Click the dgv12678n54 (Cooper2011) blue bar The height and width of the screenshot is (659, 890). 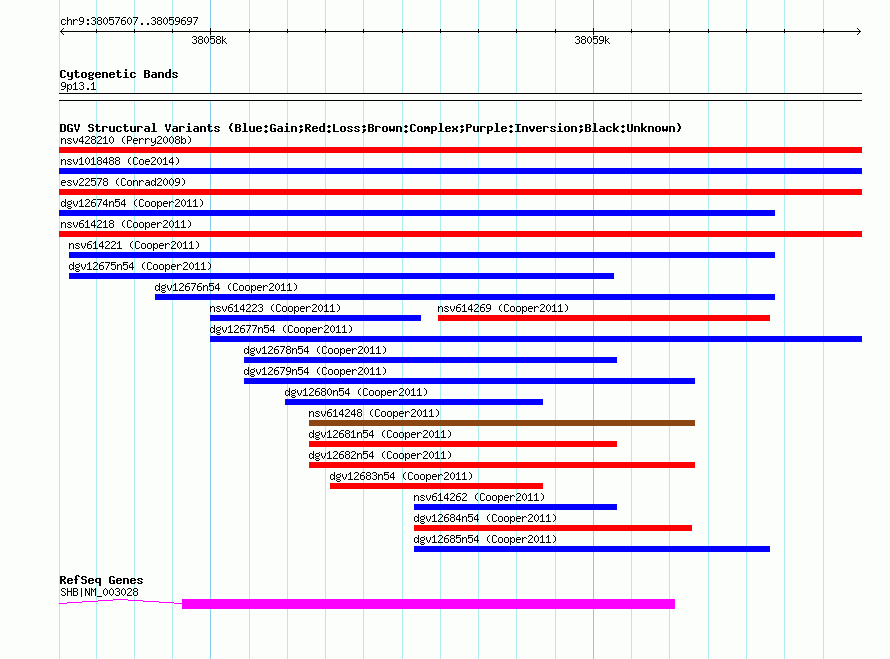(x=430, y=360)
